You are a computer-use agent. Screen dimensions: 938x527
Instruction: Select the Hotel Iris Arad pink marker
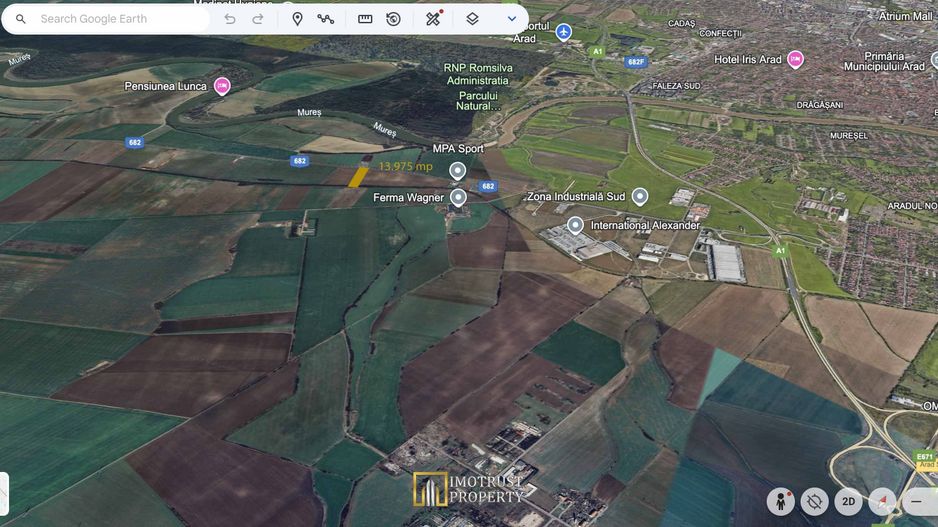tap(795, 59)
